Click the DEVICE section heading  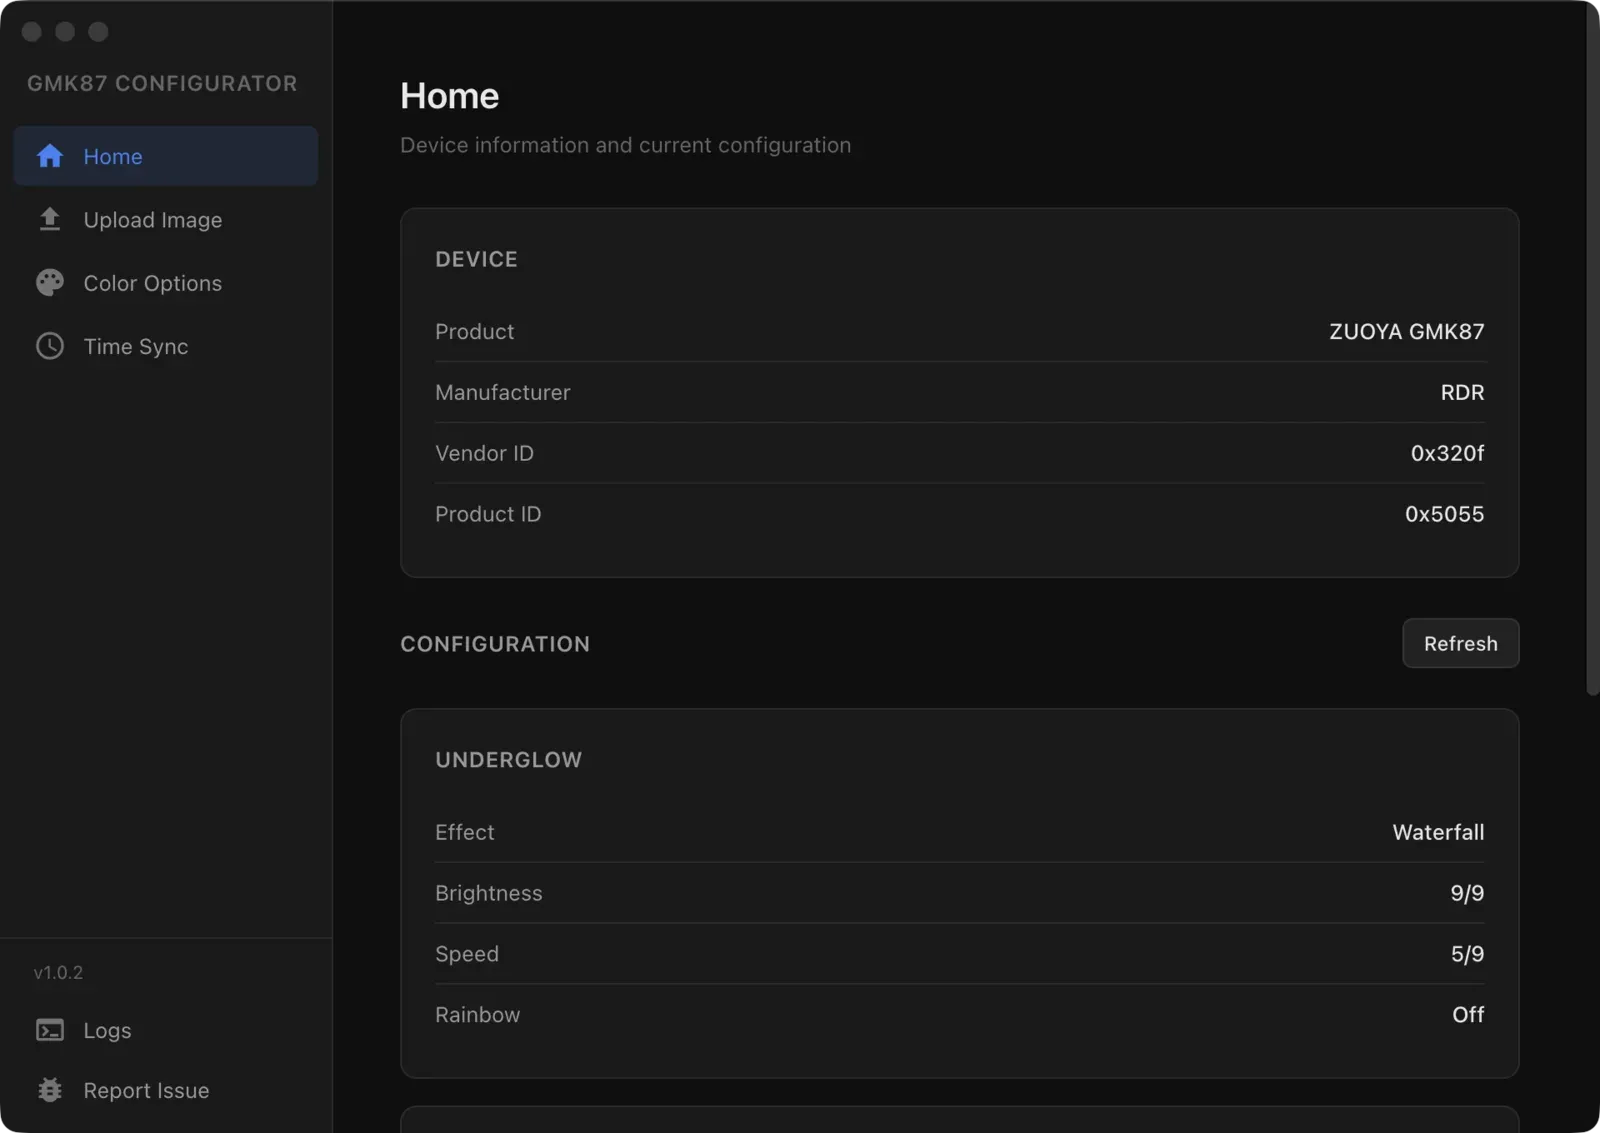pyautogui.click(x=476, y=259)
